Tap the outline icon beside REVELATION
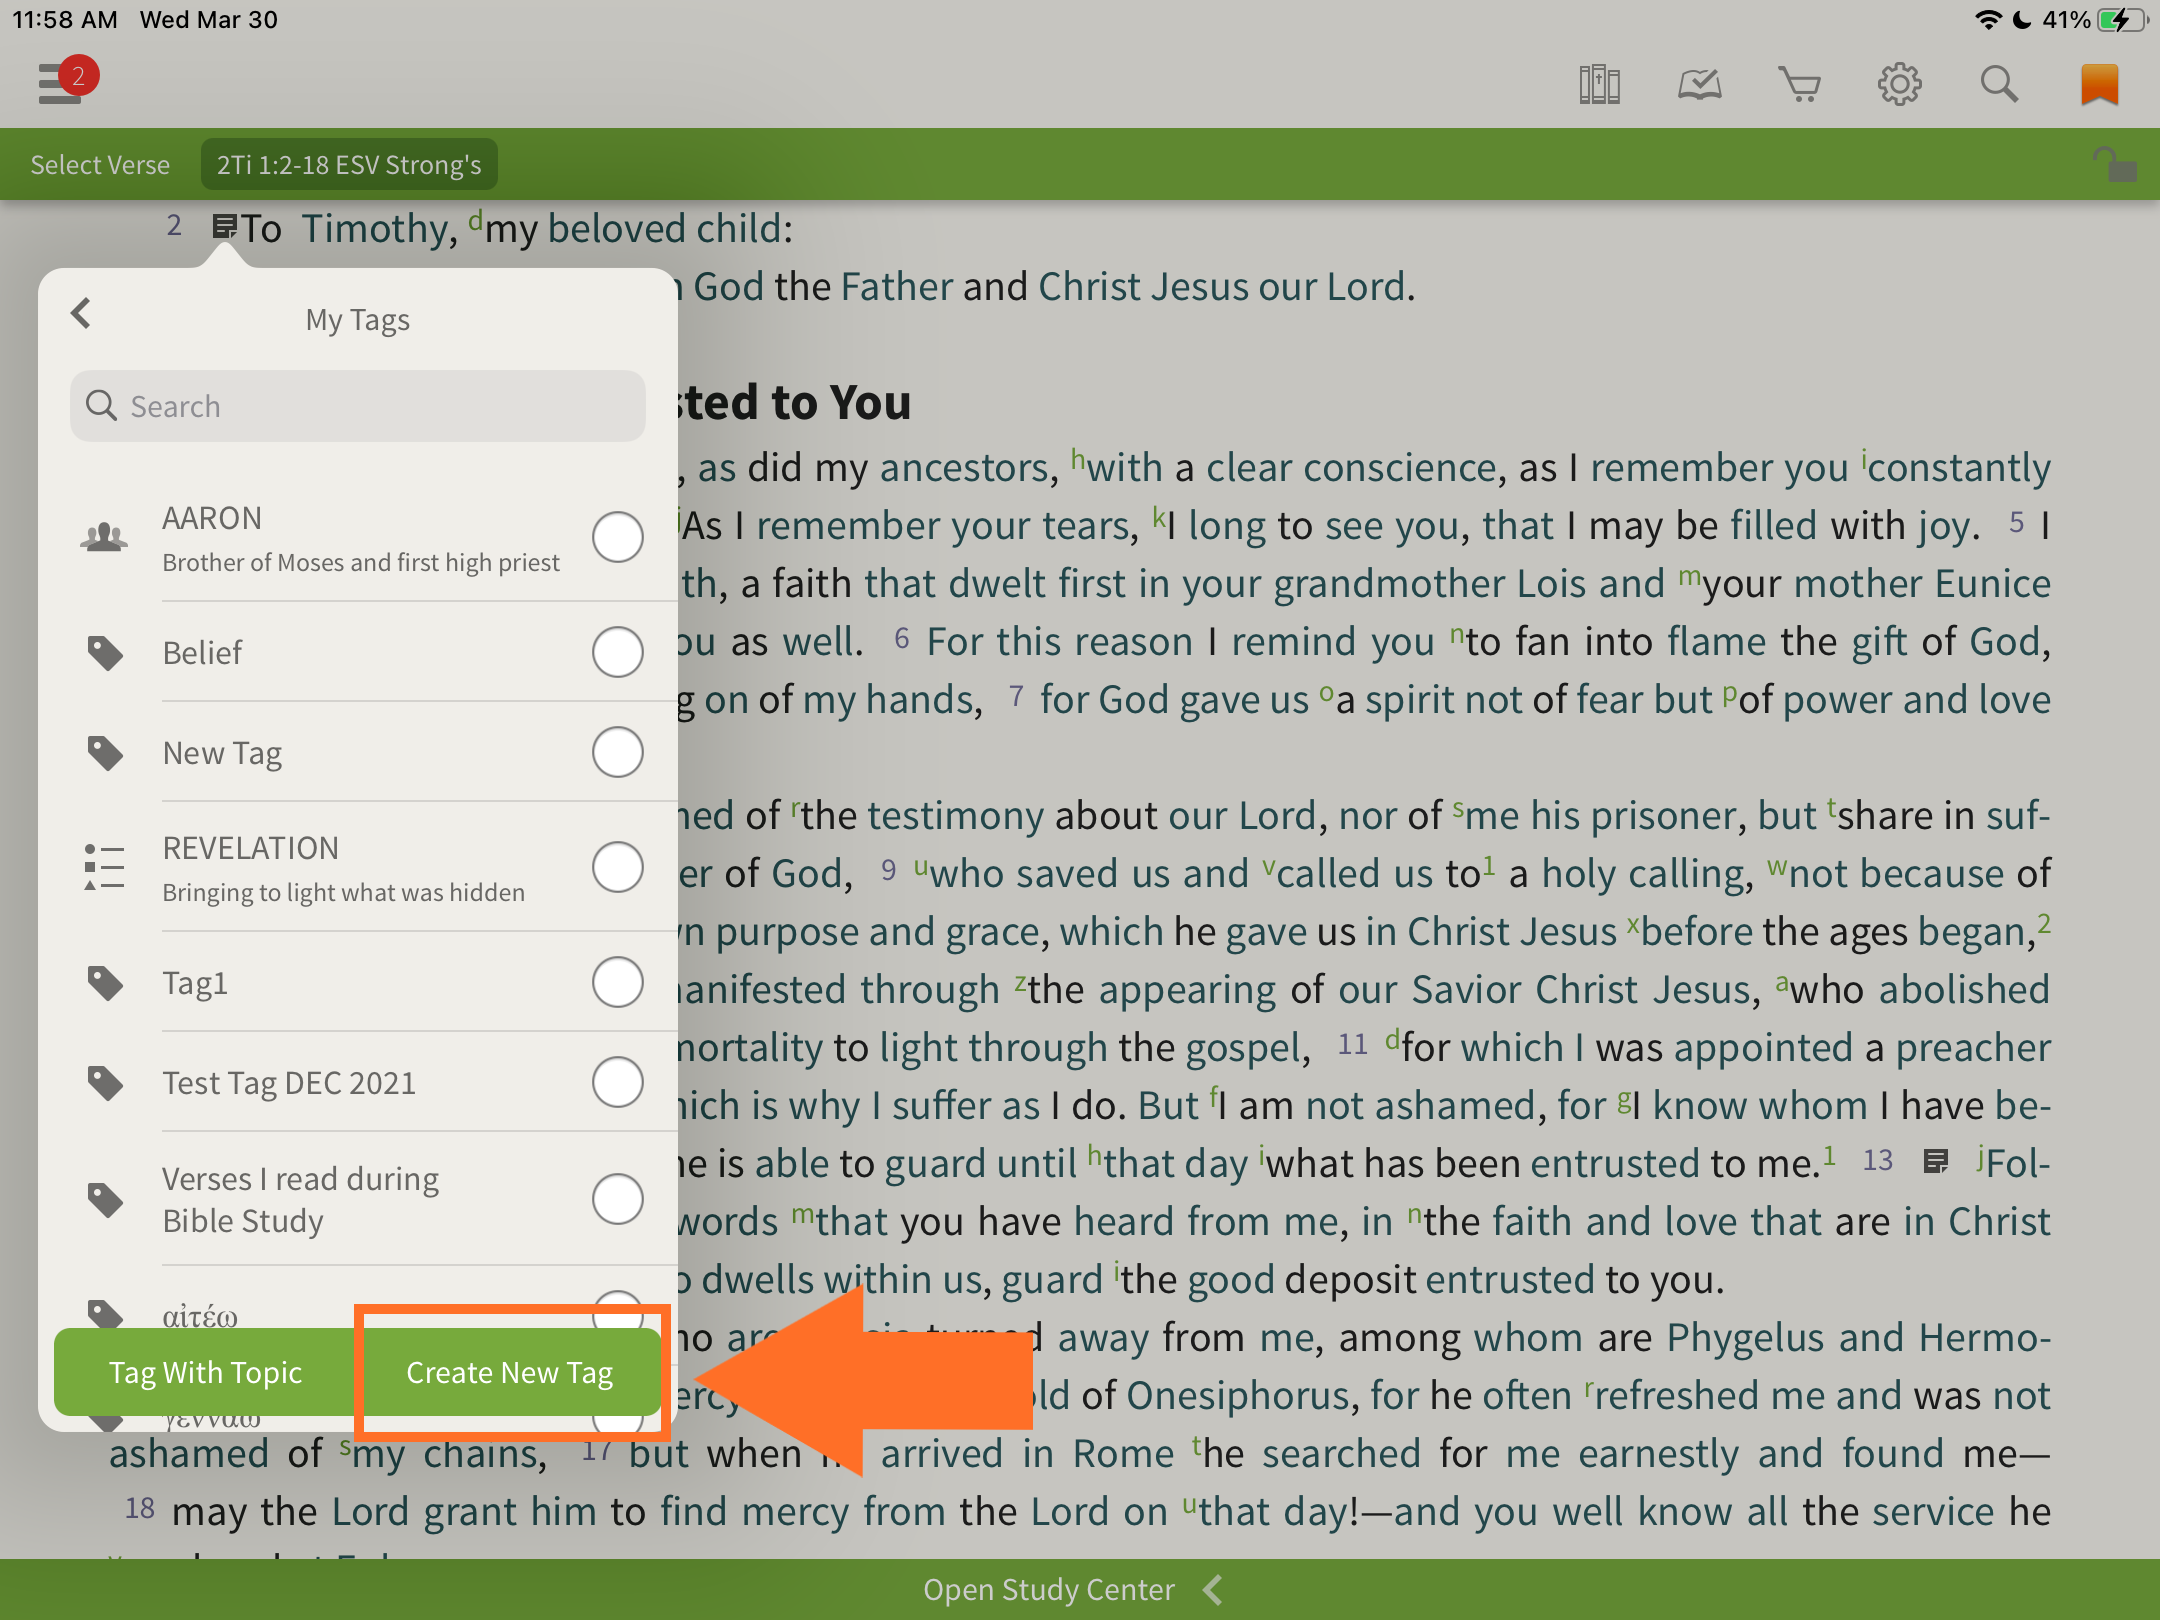 tap(104, 866)
